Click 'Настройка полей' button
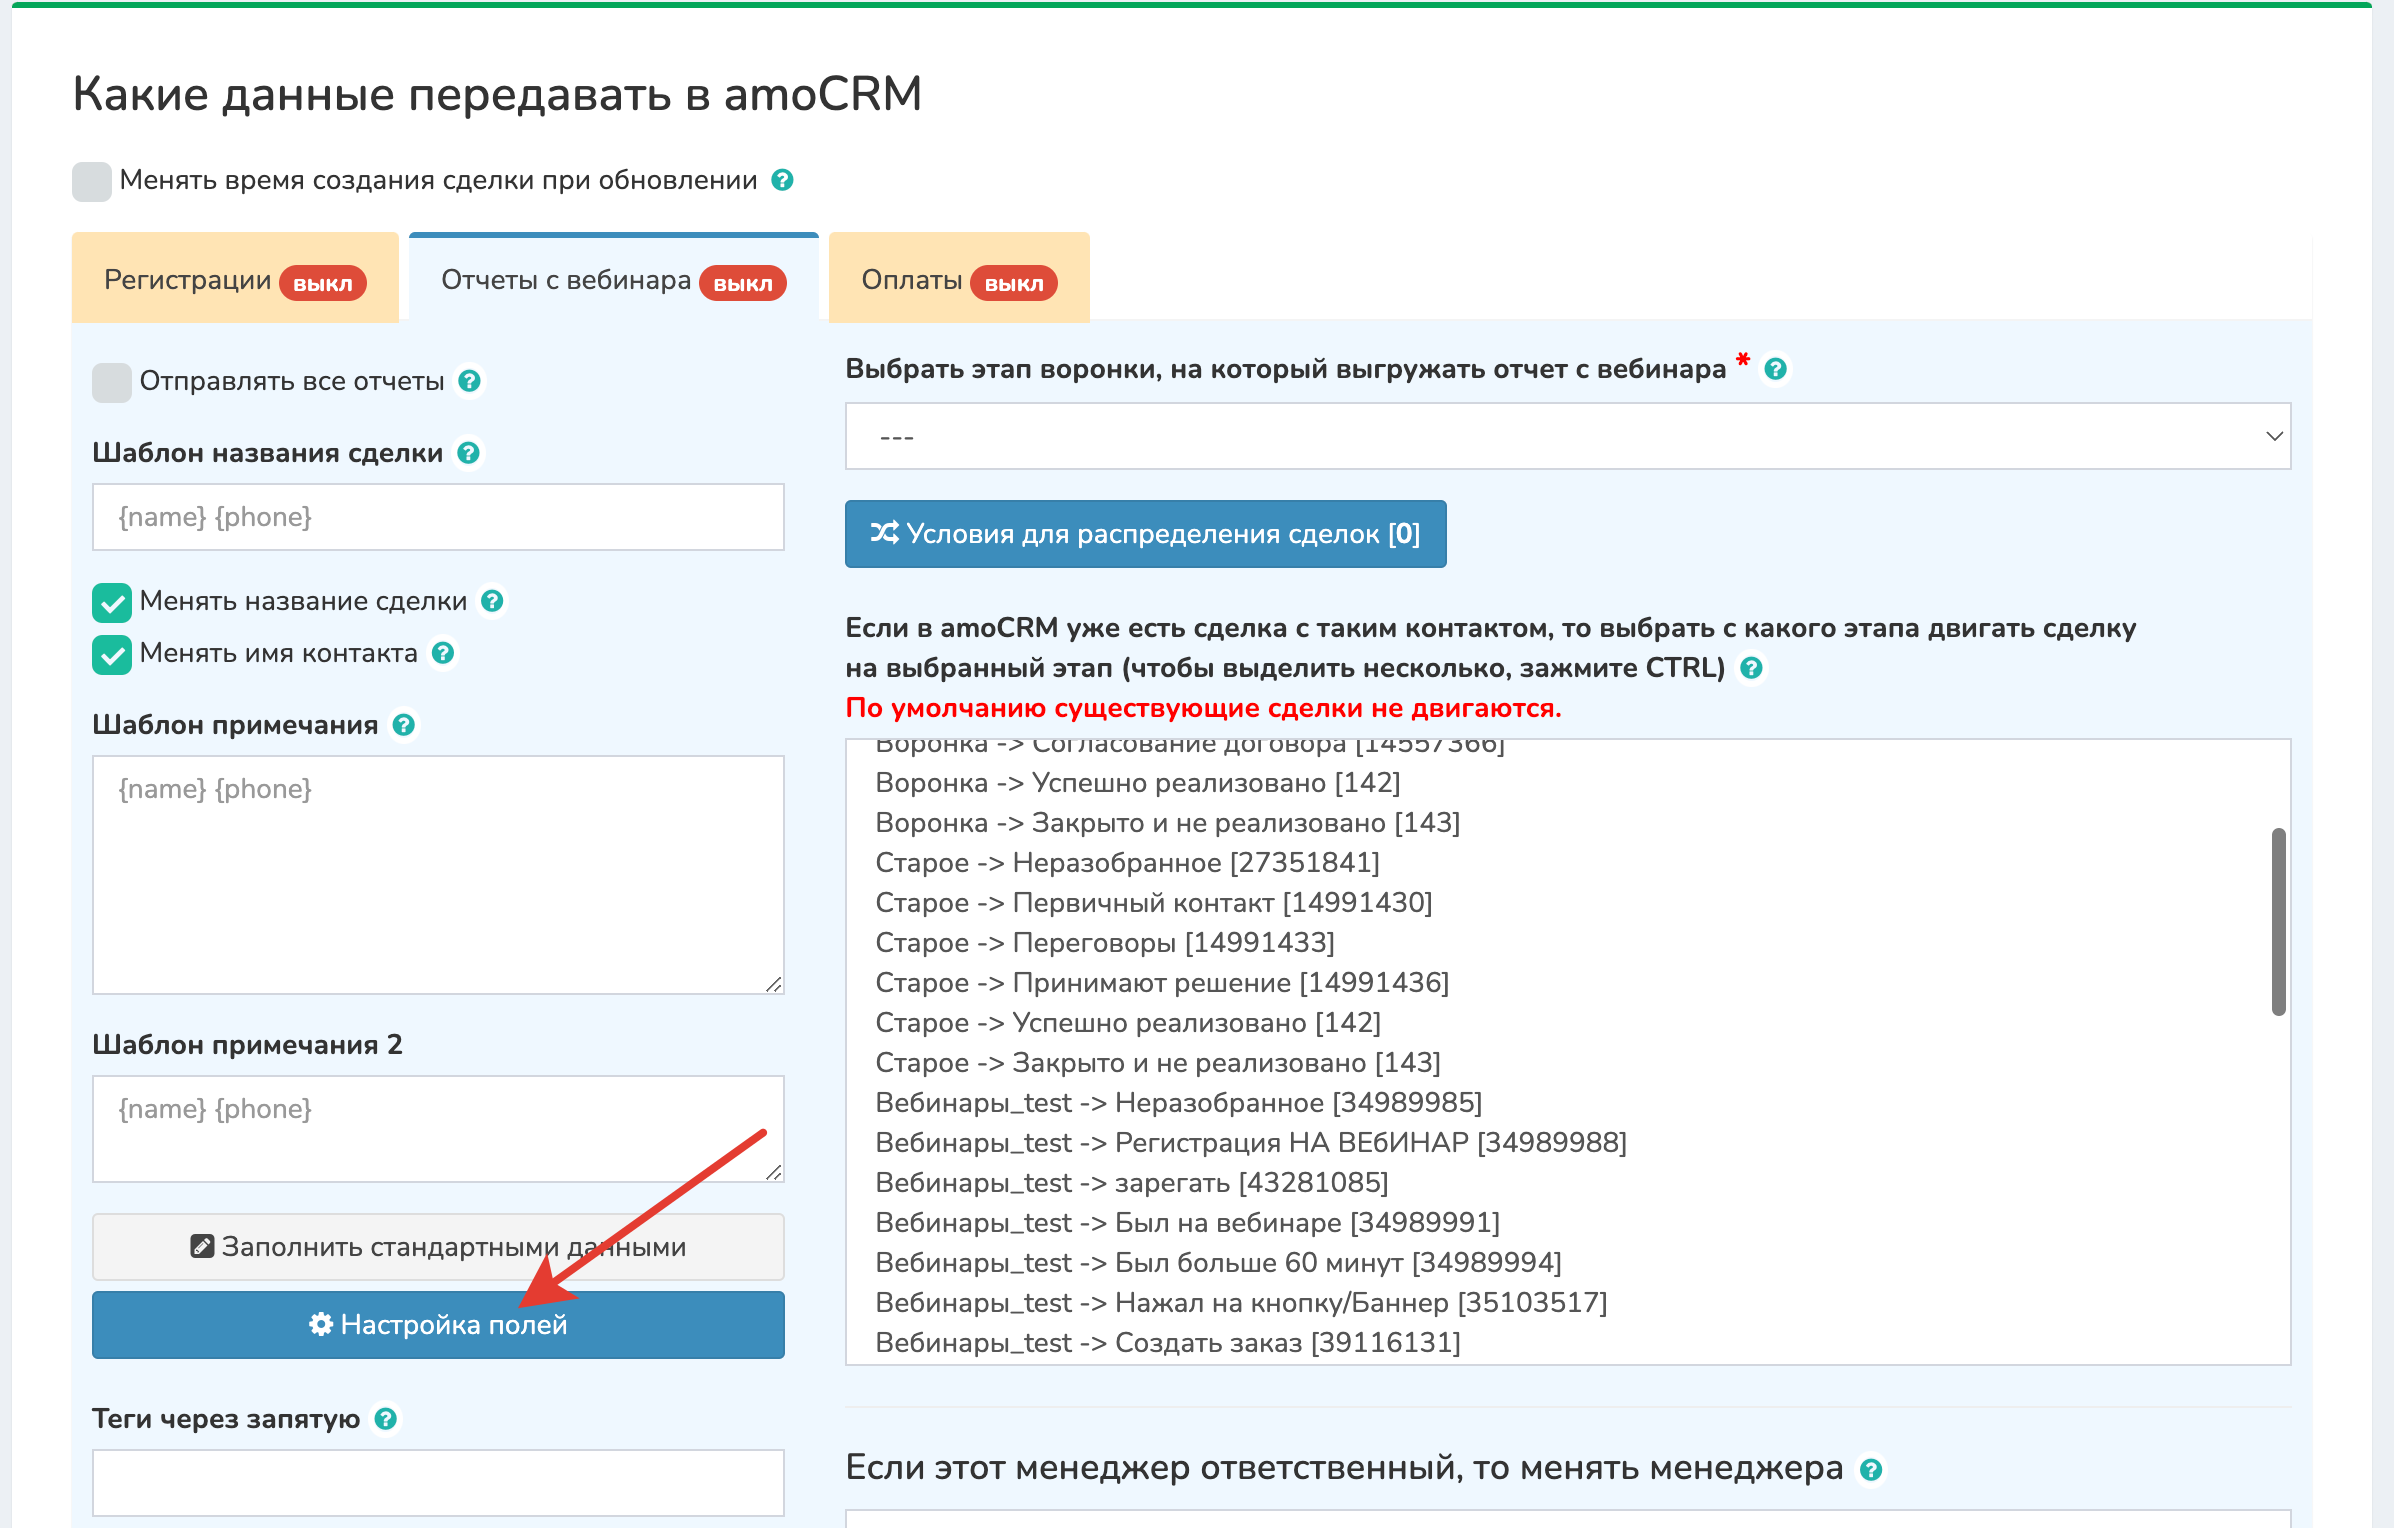Image resolution: width=2394 pixels, height=1528 pixels. (x=438, y=1325)
